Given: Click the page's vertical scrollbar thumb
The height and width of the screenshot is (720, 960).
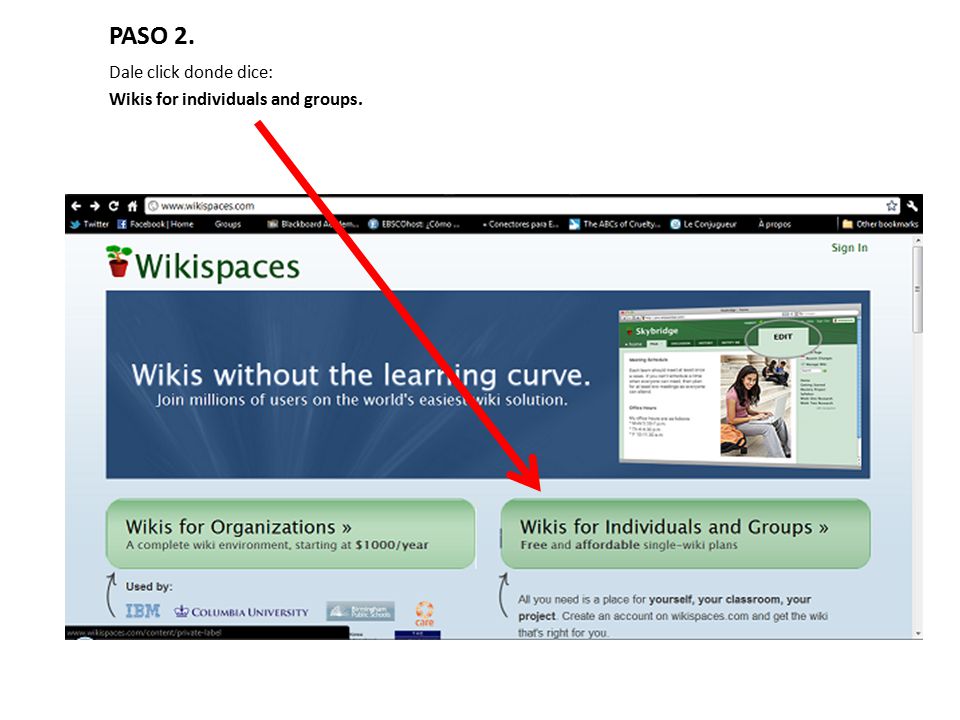Looking at the screenshot, I should click(917, 289).
